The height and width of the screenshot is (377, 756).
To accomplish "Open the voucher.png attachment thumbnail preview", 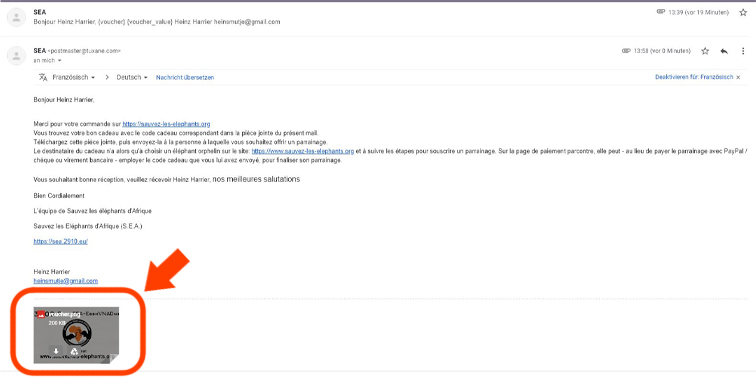I will click(x=76, y=335).
